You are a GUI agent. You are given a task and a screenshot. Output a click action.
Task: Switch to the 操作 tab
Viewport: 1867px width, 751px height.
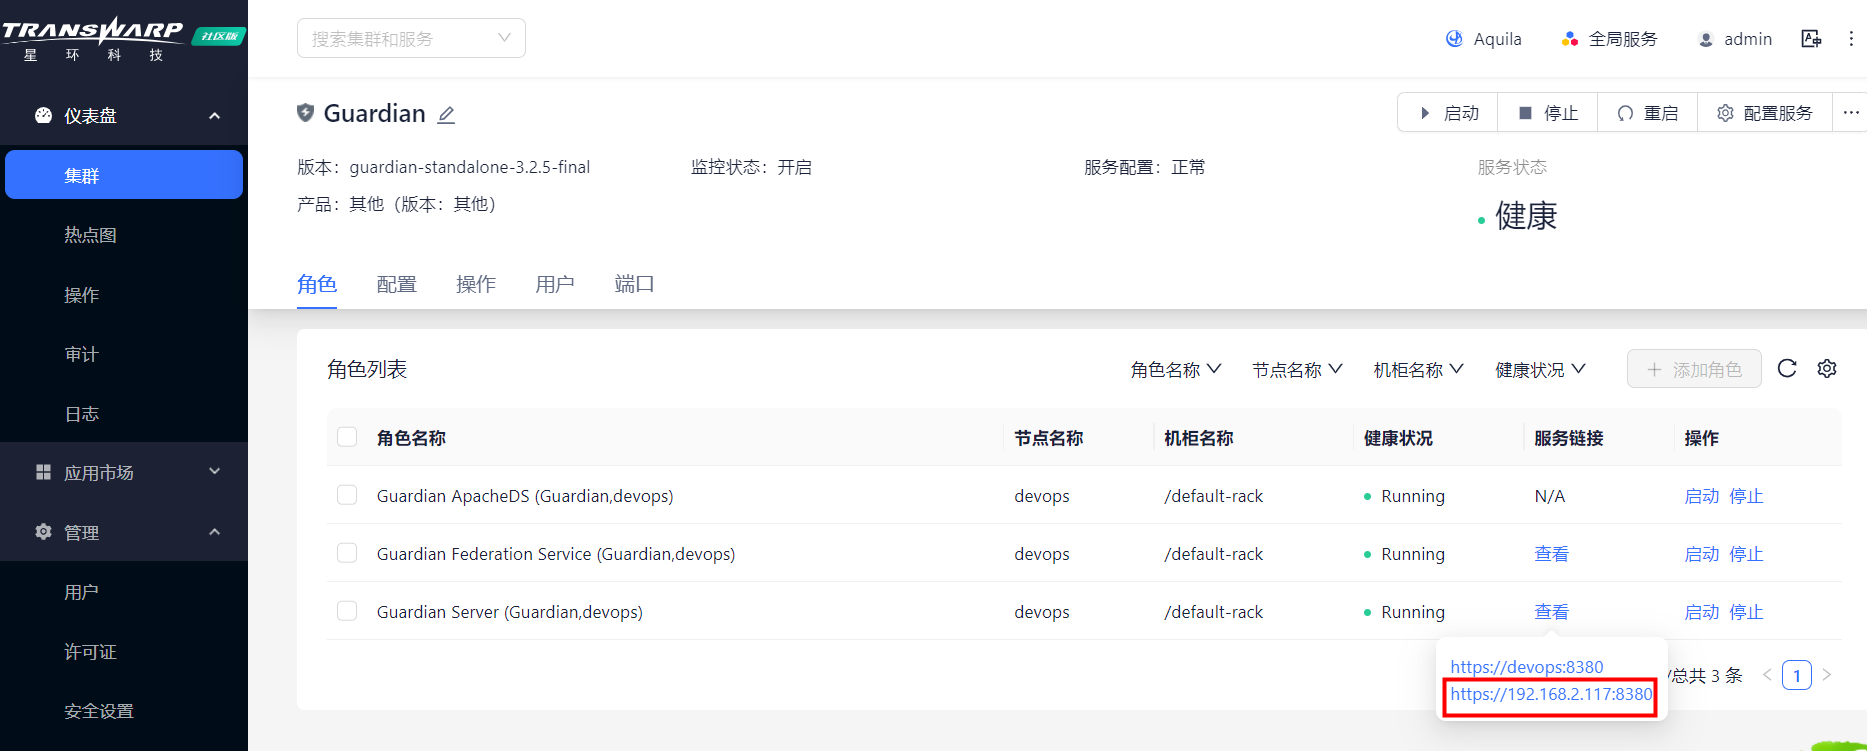[476, 284]
